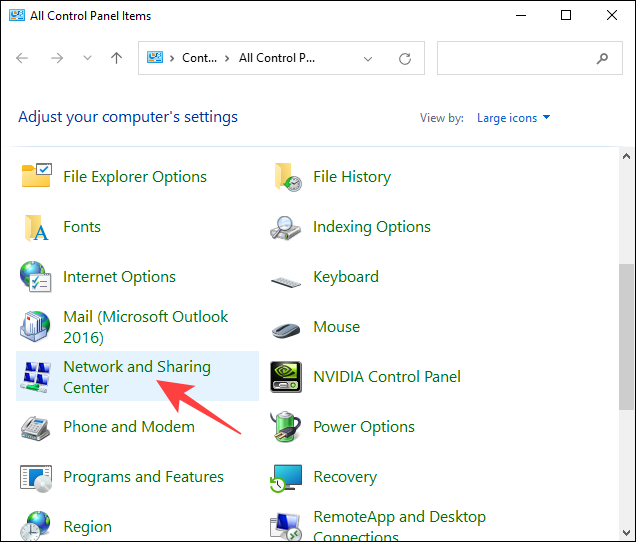Open the Programs and Features link
The image size is (636, 542).
click(x=143, y=477)
